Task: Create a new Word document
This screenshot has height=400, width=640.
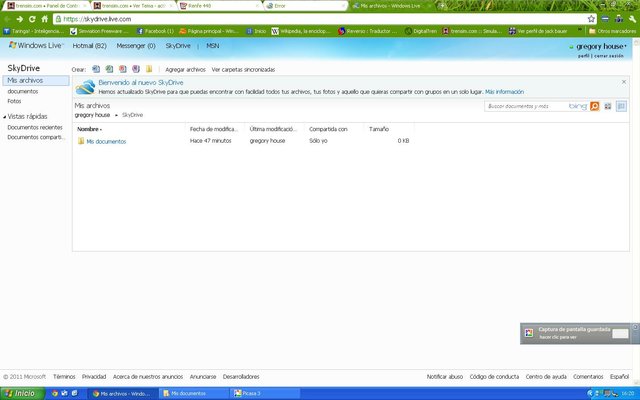Action: [96, 69]
